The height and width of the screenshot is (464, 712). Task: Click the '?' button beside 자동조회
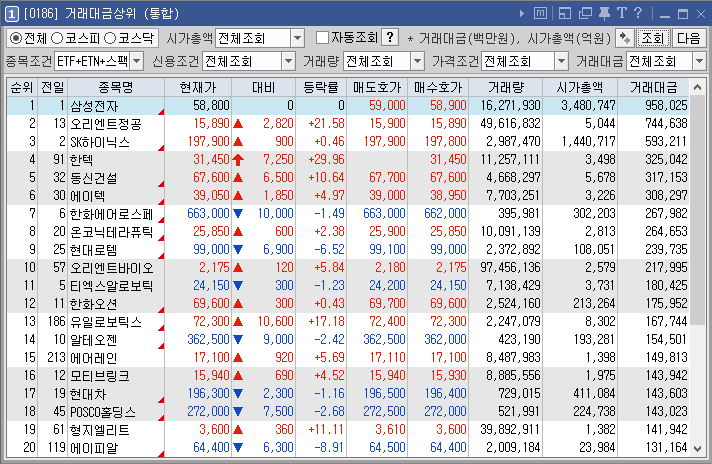click(x=390, y=37)
